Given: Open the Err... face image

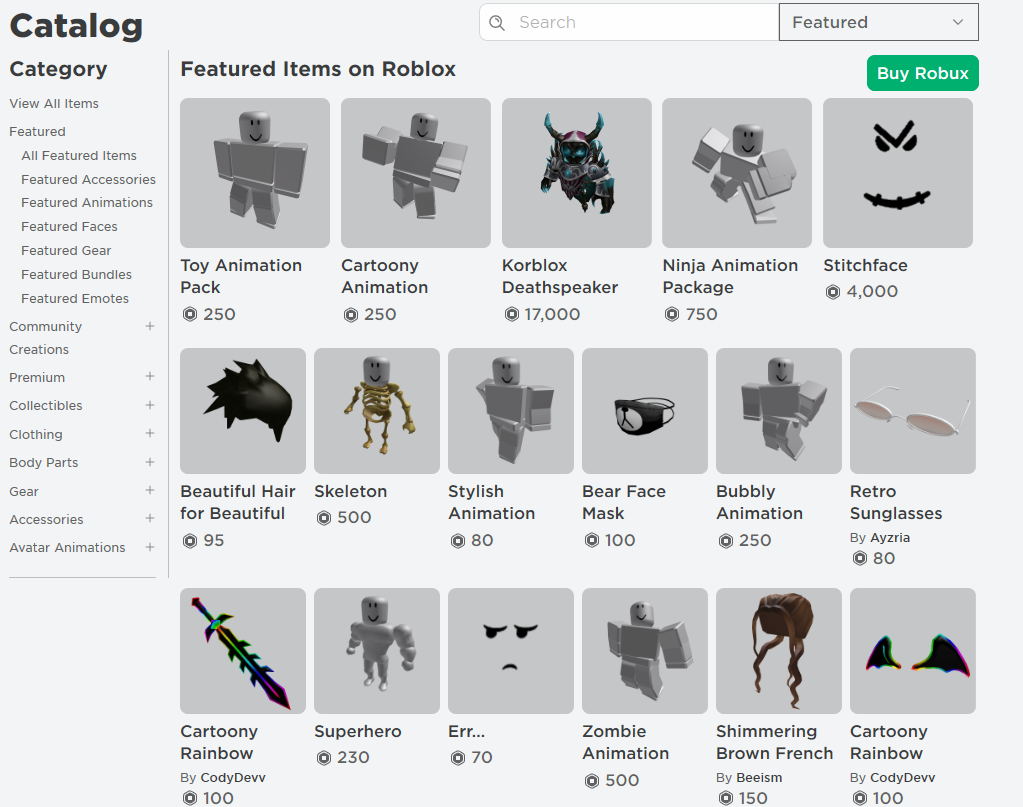Looking at the screenshot, I should [511, 651].
